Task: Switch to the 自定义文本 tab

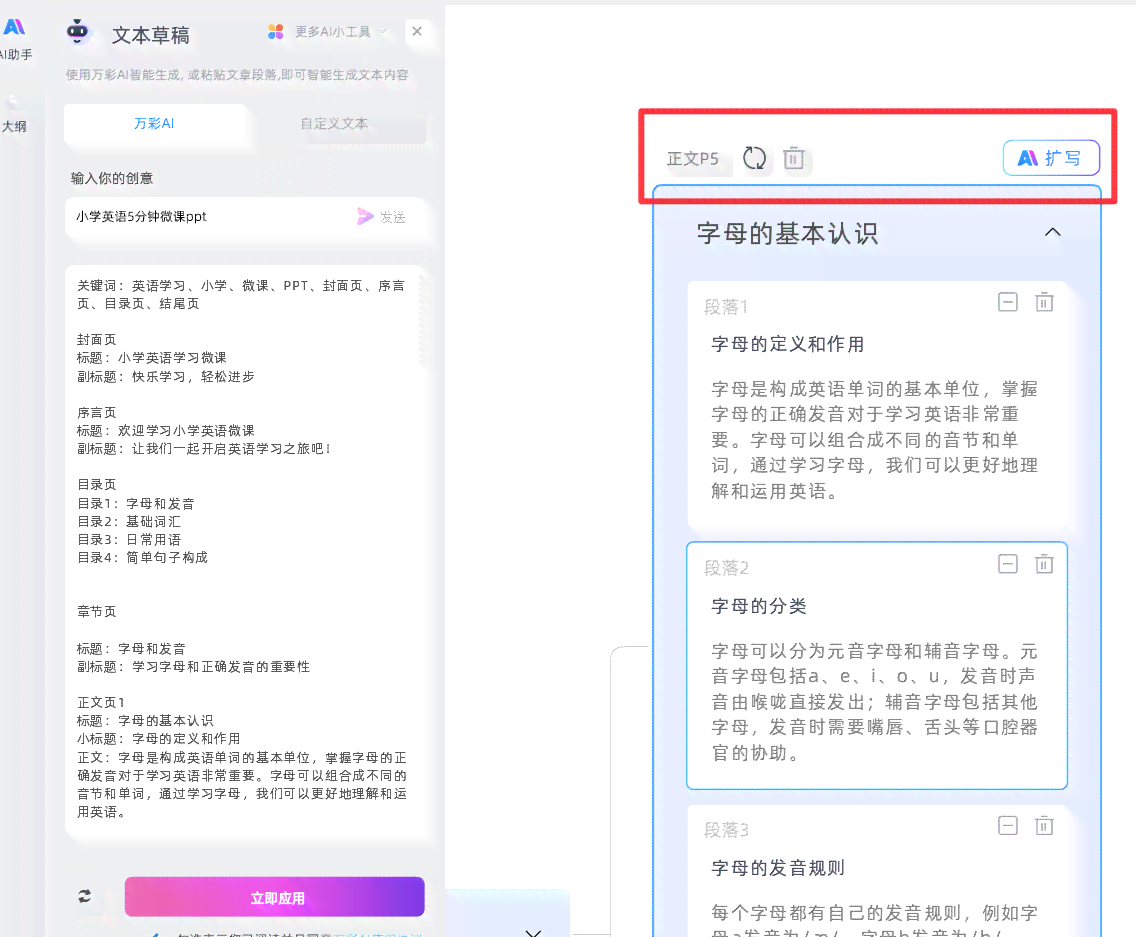Action: tap(334, 123)
